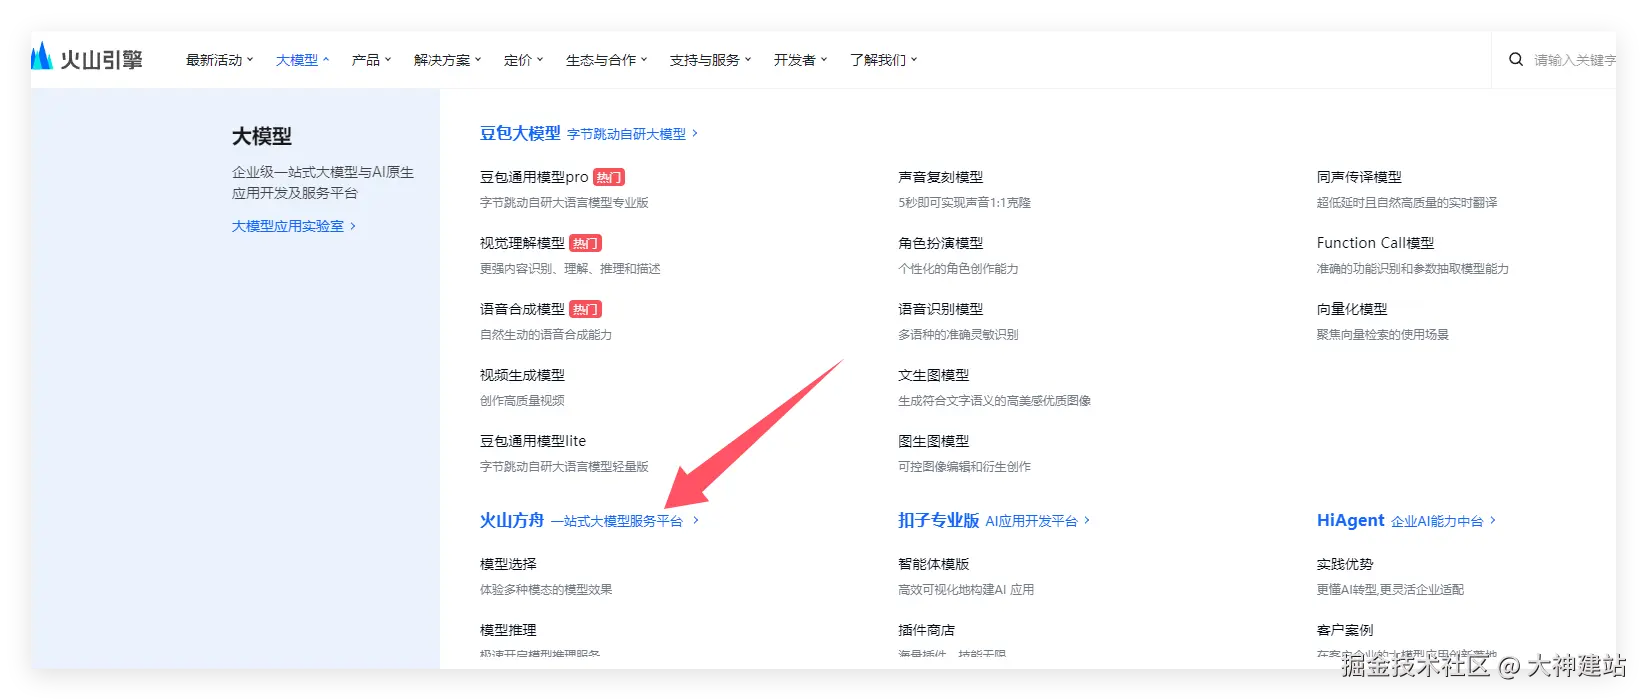This screenshot has height=700, width=1647.
Task: Open 语音识别模型
Action: click(x=940, y=309)
